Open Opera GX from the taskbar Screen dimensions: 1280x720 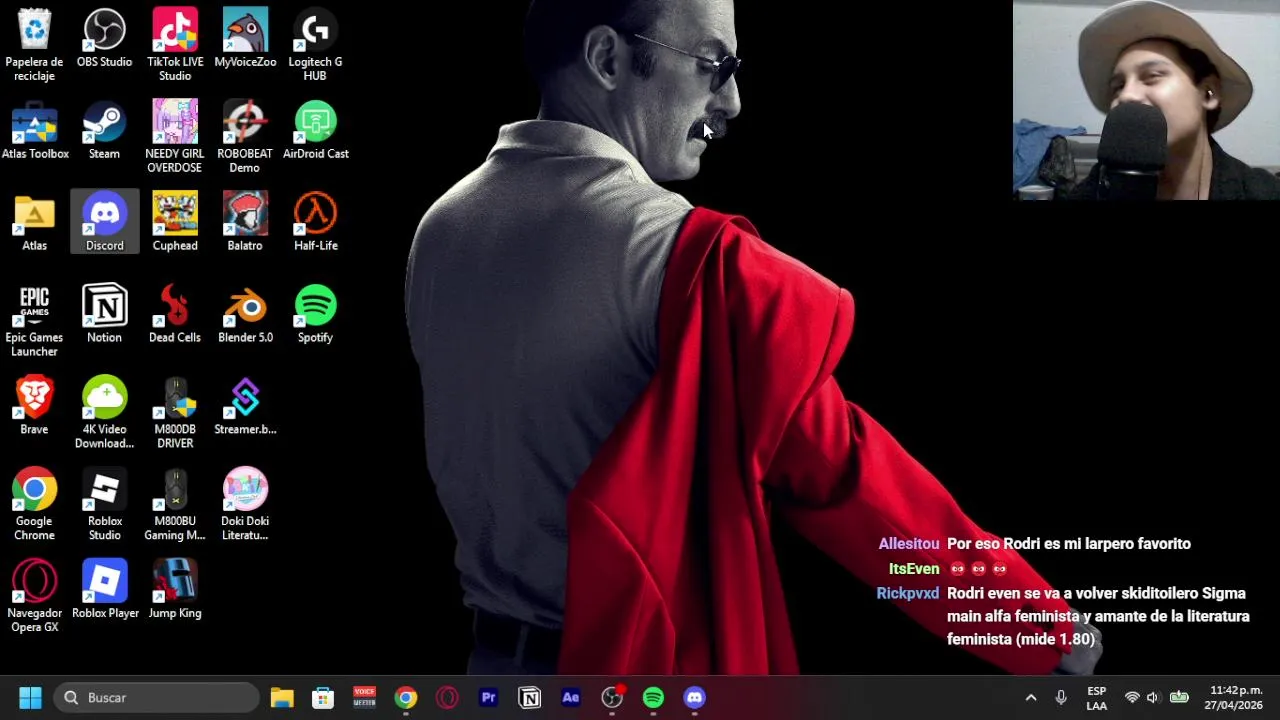447,697
